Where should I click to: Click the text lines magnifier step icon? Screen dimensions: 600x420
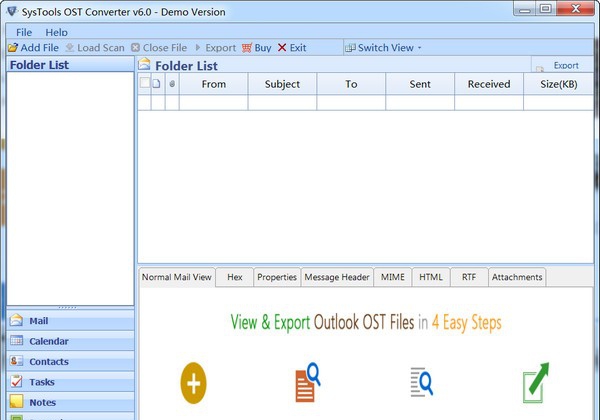[421, 382]
